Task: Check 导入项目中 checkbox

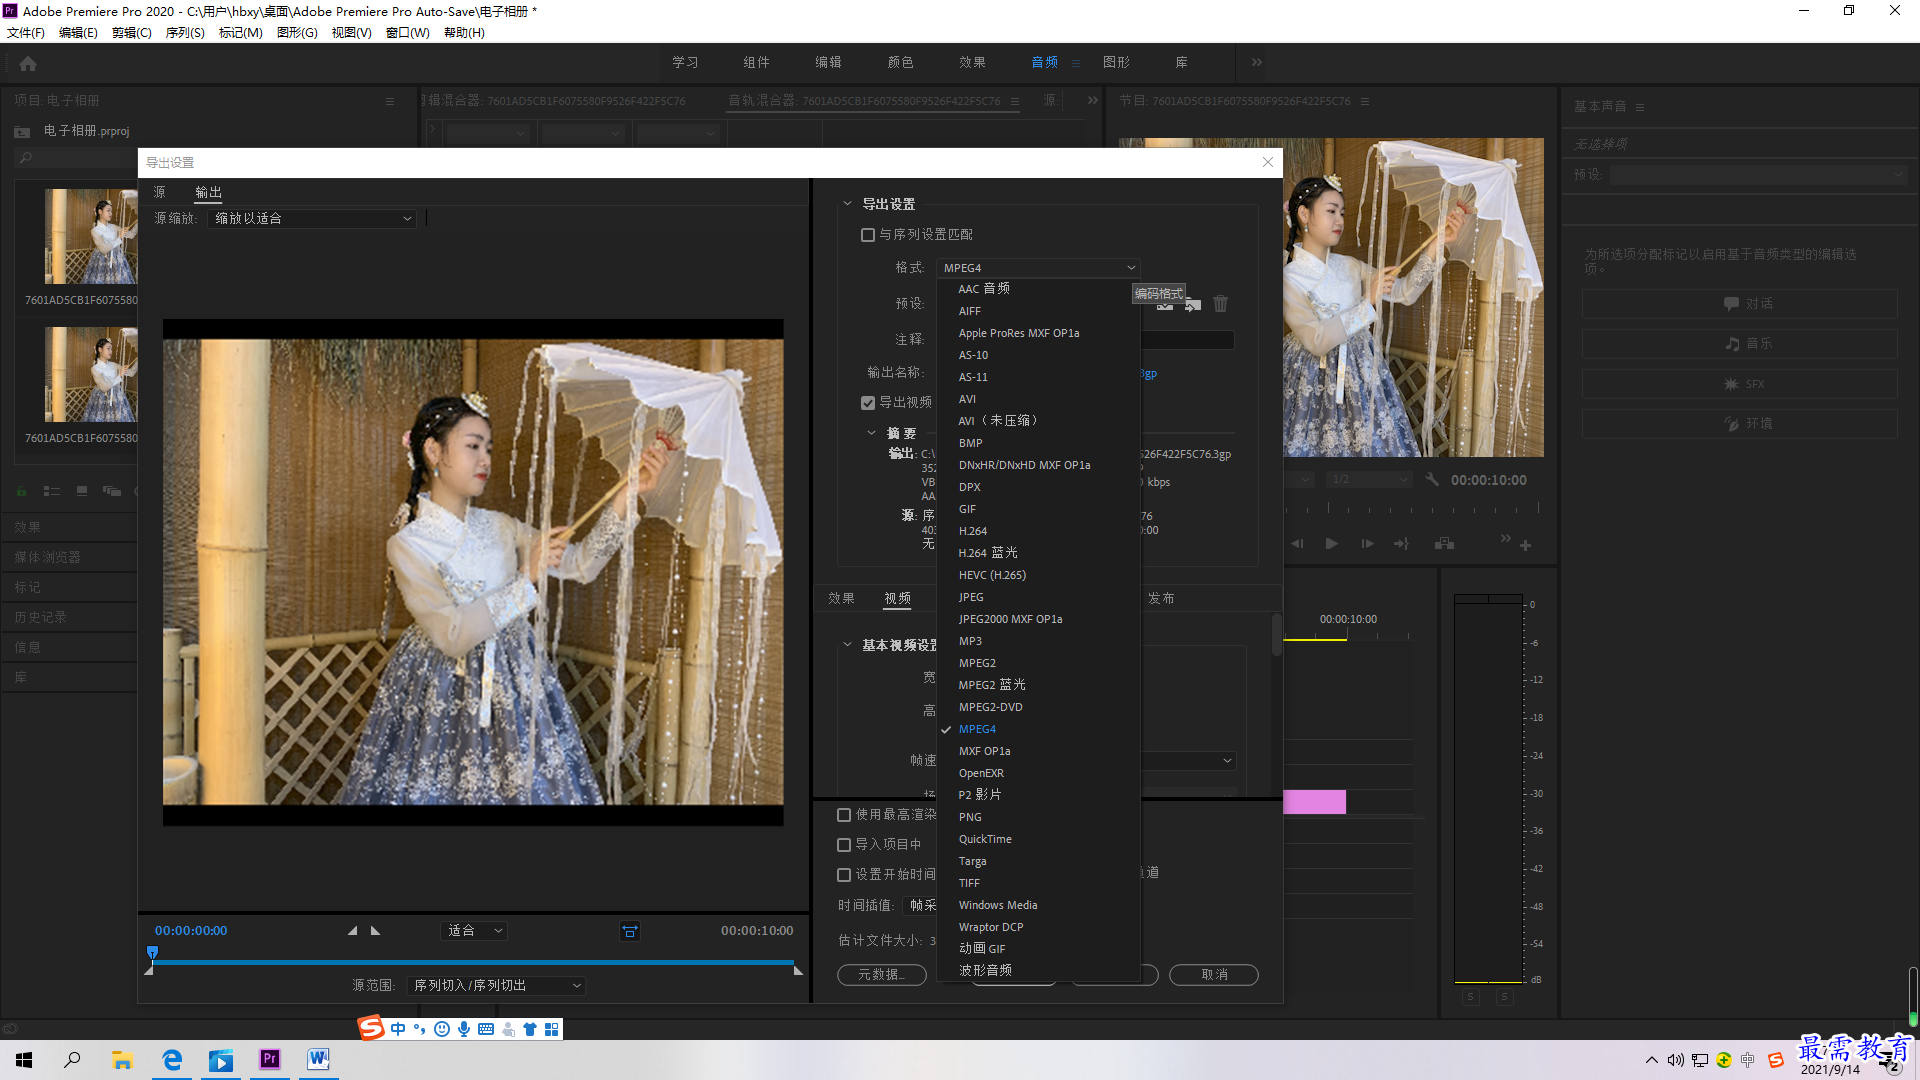Action: tap(844, 845)
